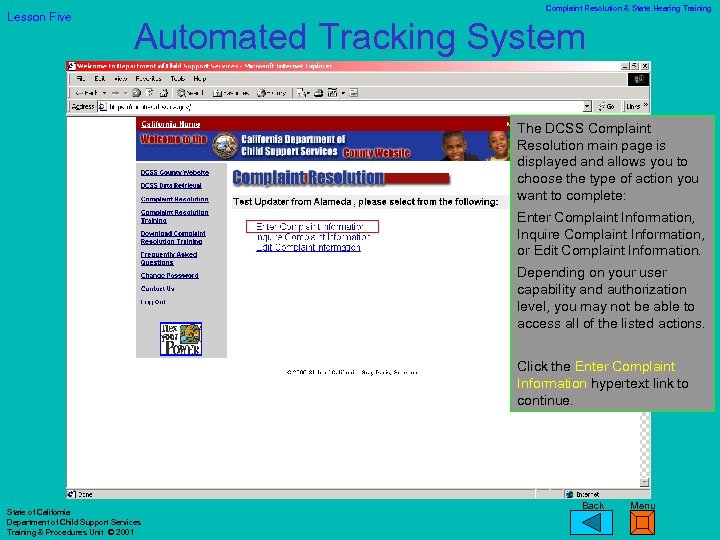
Task: Click the browser Forward arrow button
Action: (x=115, y=93)
